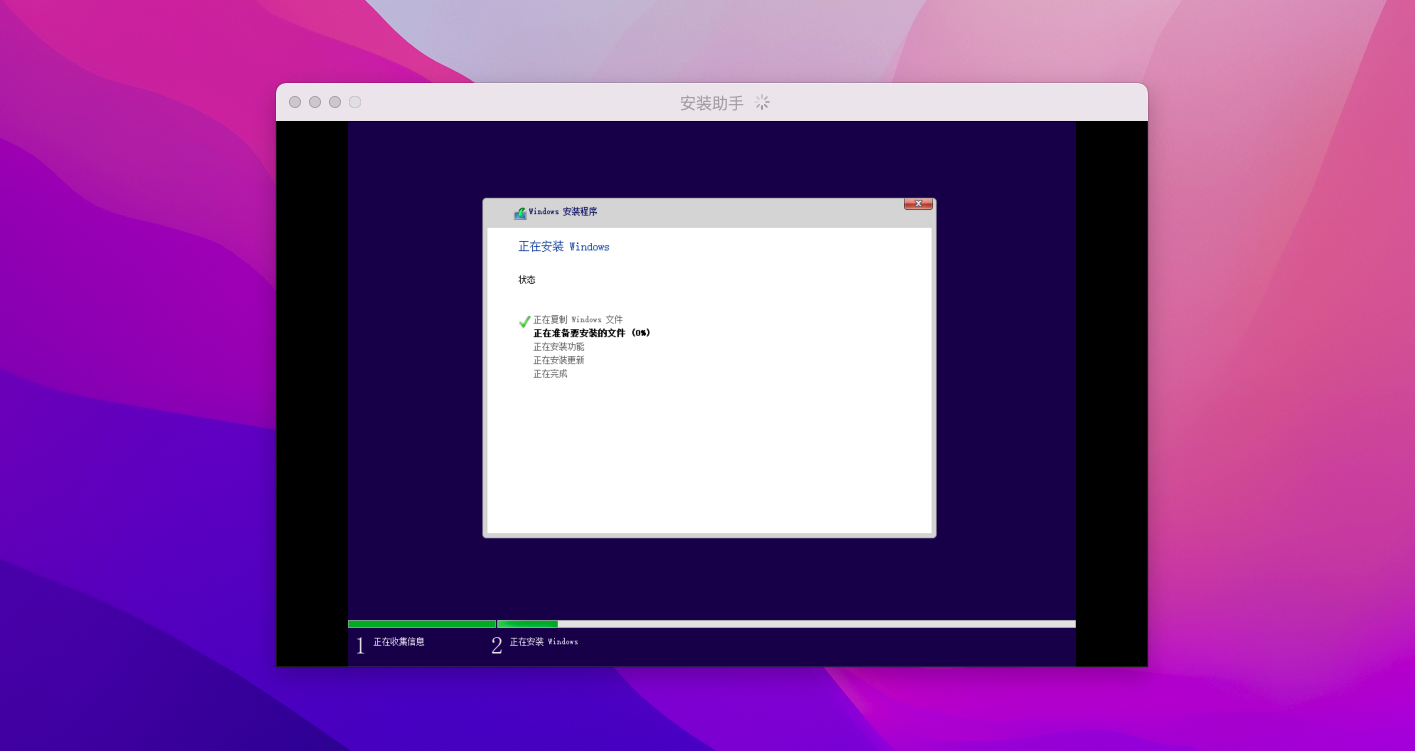Click the 正在安装 Windows blue heading
The height and width of the screenshot is (751, 1415).
(563, 247)
